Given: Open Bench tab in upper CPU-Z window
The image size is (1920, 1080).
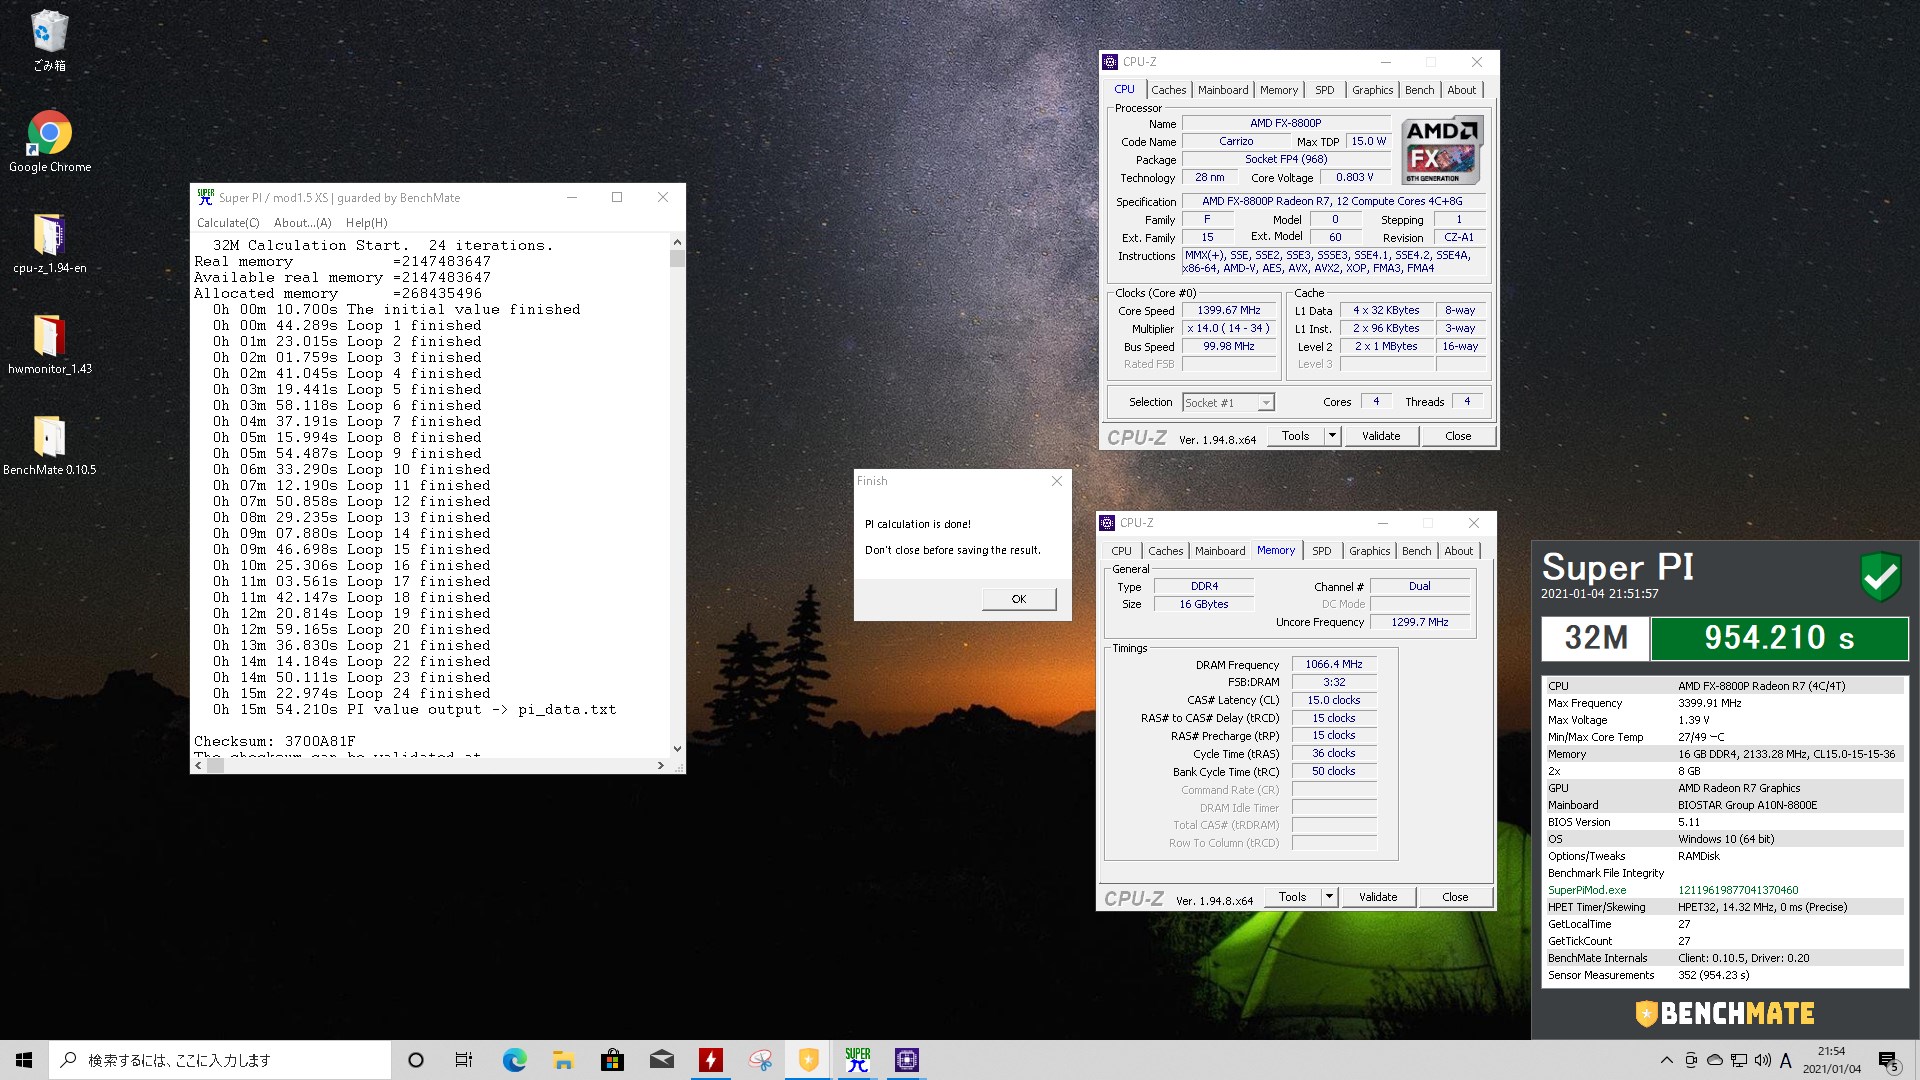Looking at the screenshot, I should pyautogui.click(x=1419, y=90).
